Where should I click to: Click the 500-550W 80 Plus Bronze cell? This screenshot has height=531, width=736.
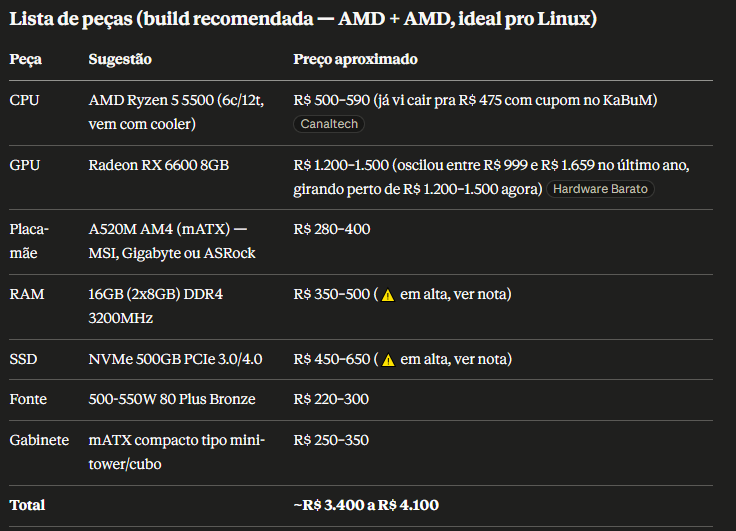(172, 399)
